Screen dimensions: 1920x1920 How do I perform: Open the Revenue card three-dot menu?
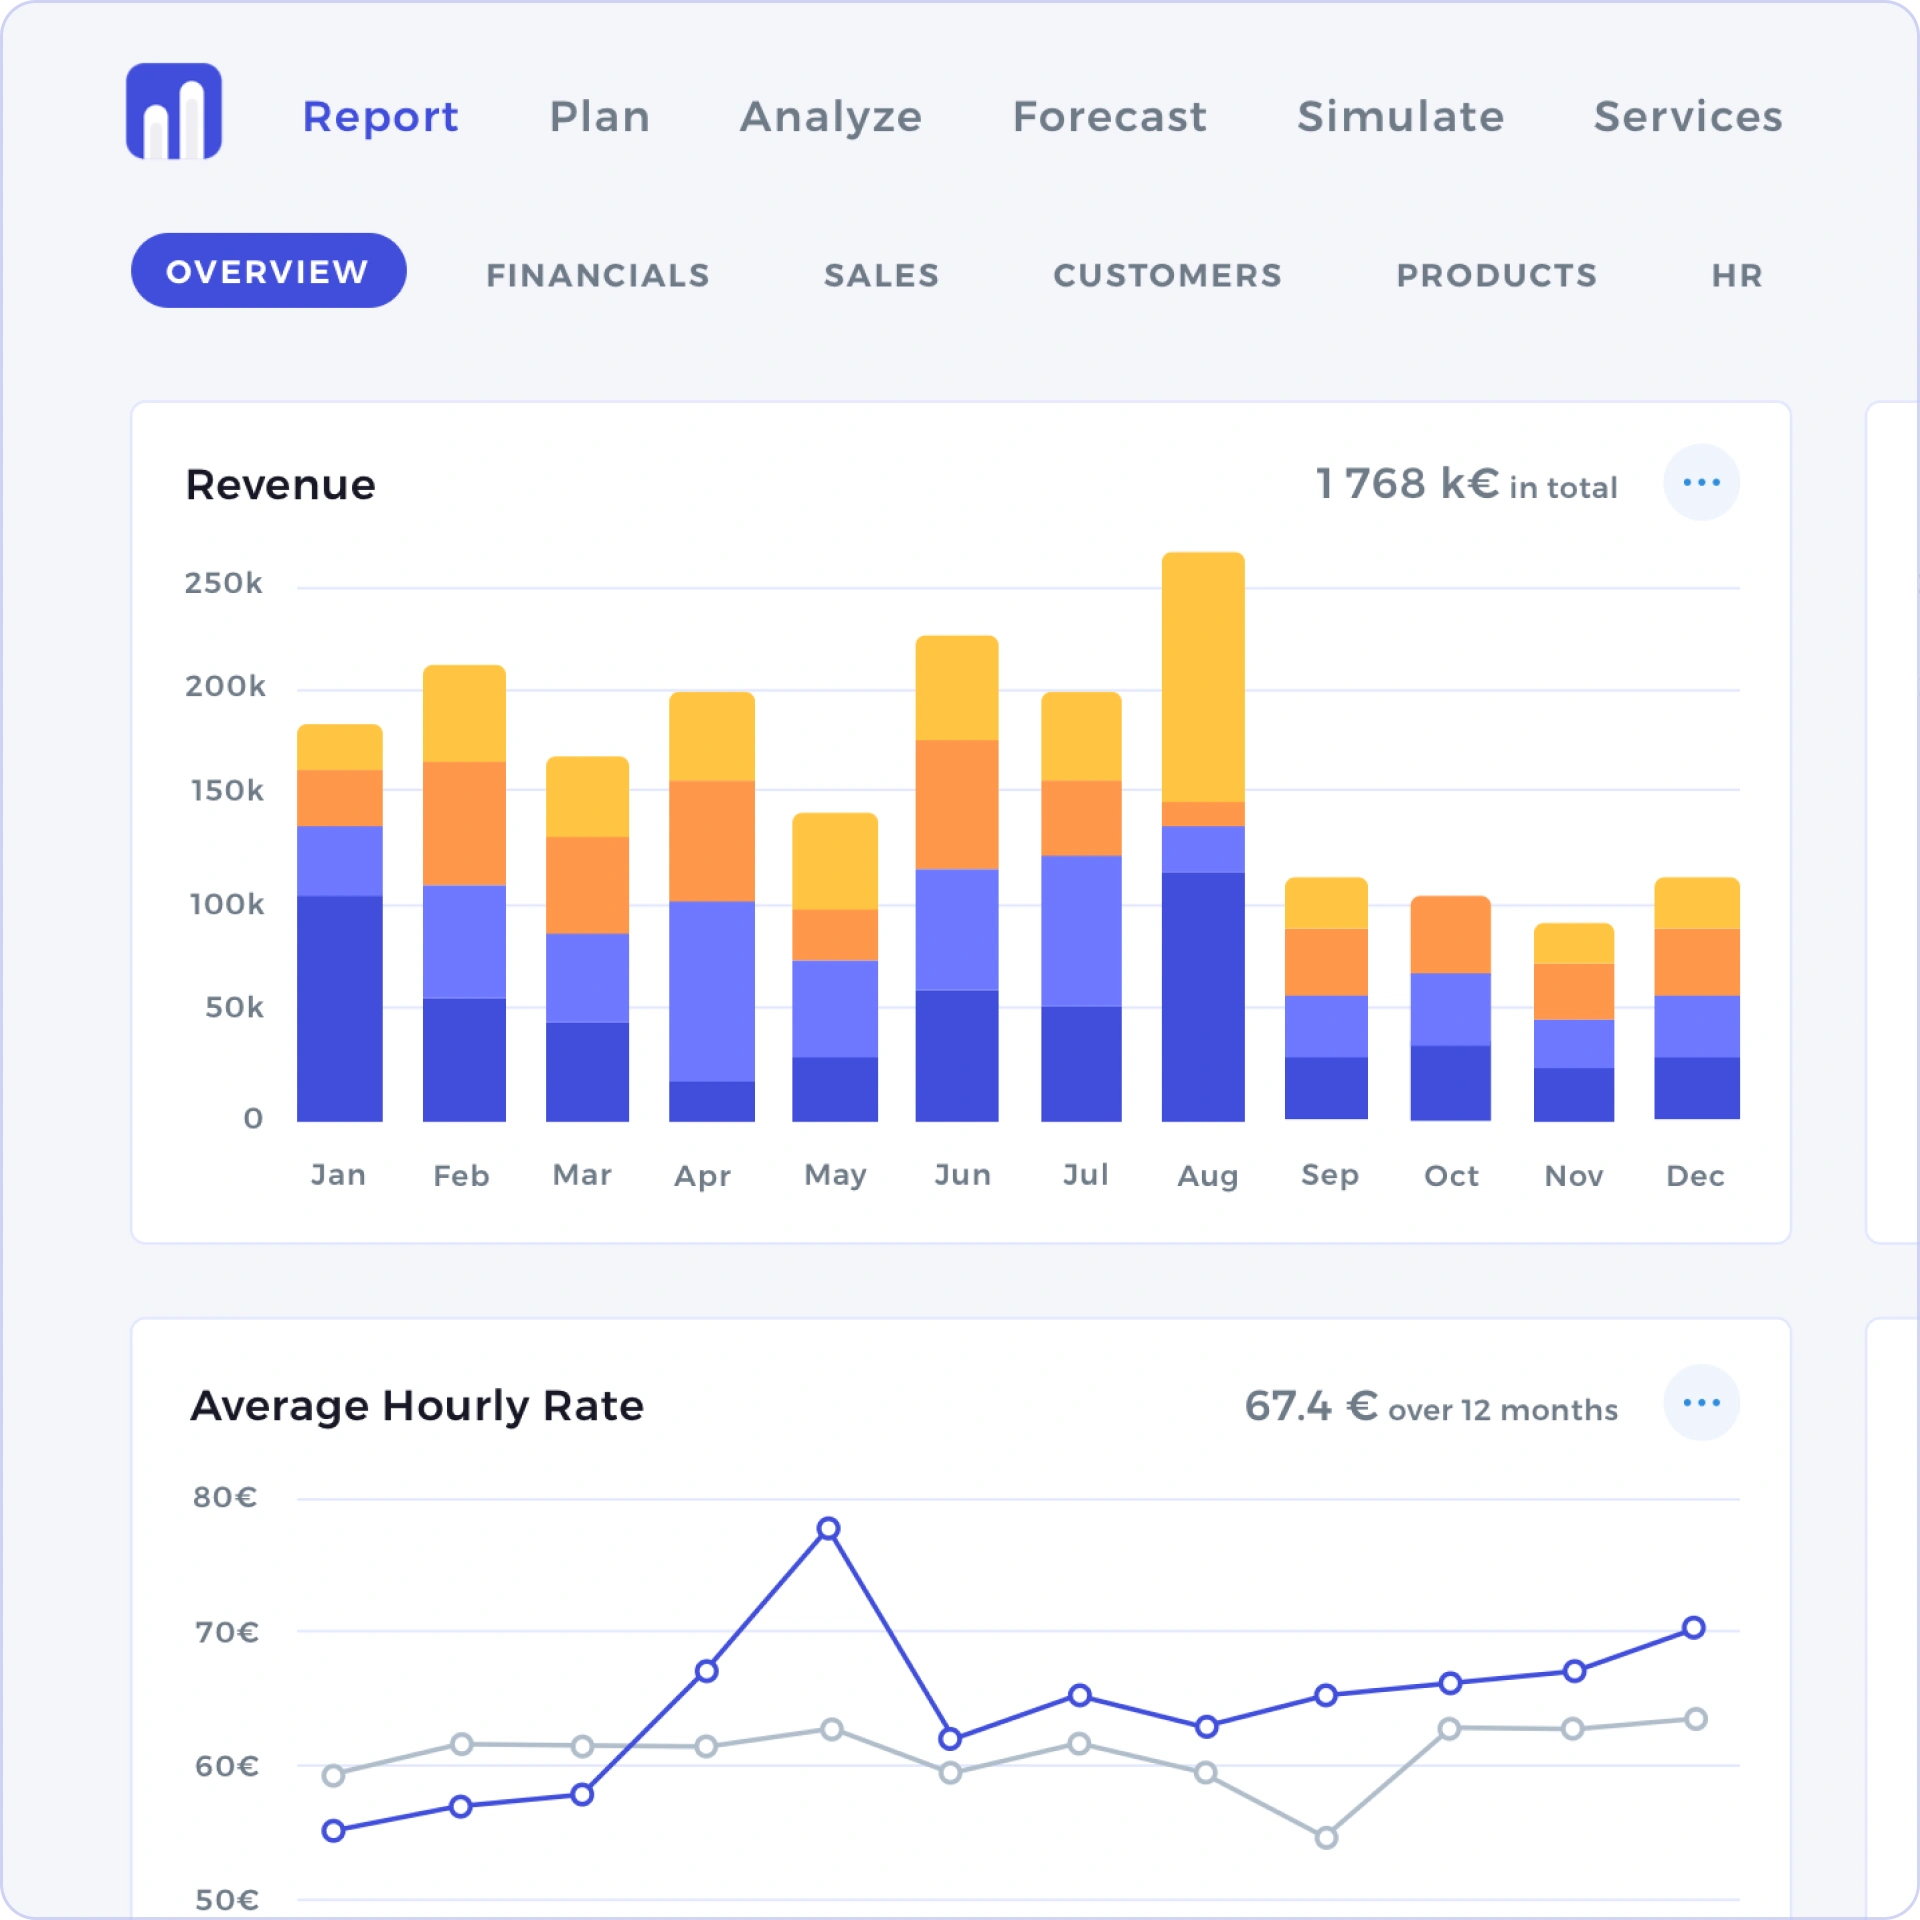tap(1700, 483)
